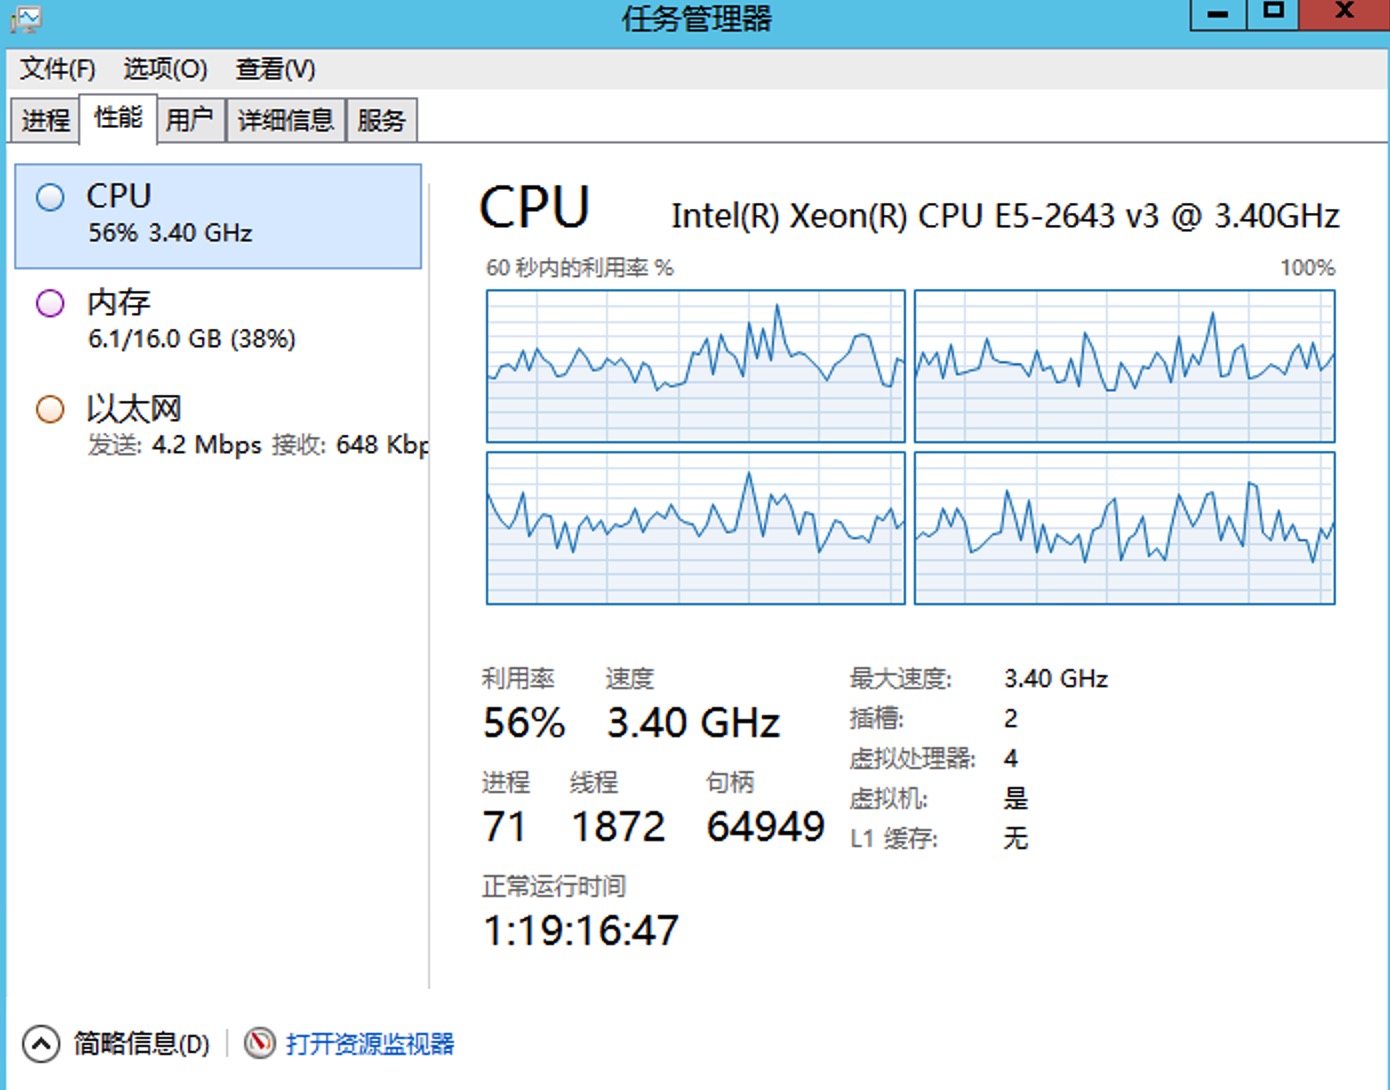This screenshot has width=1390, height=1090.
Task: Click the orange Ethernet (以太网) circle icon
Action: tap(50, 409)
